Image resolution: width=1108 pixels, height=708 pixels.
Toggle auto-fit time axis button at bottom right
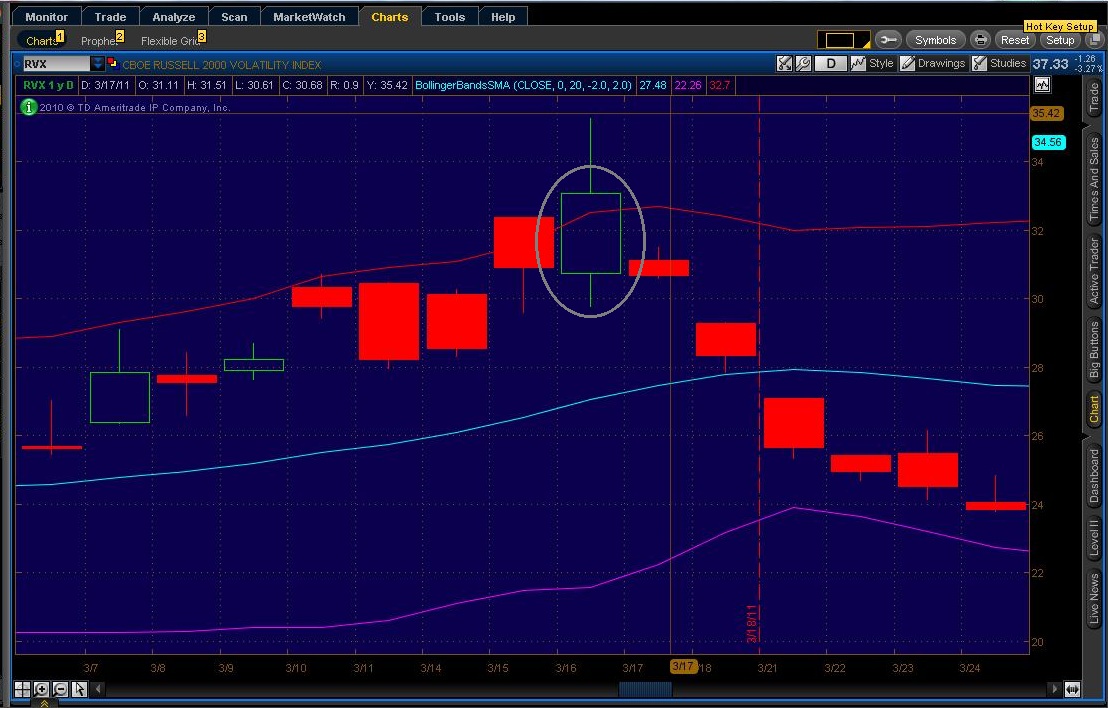1072,689
